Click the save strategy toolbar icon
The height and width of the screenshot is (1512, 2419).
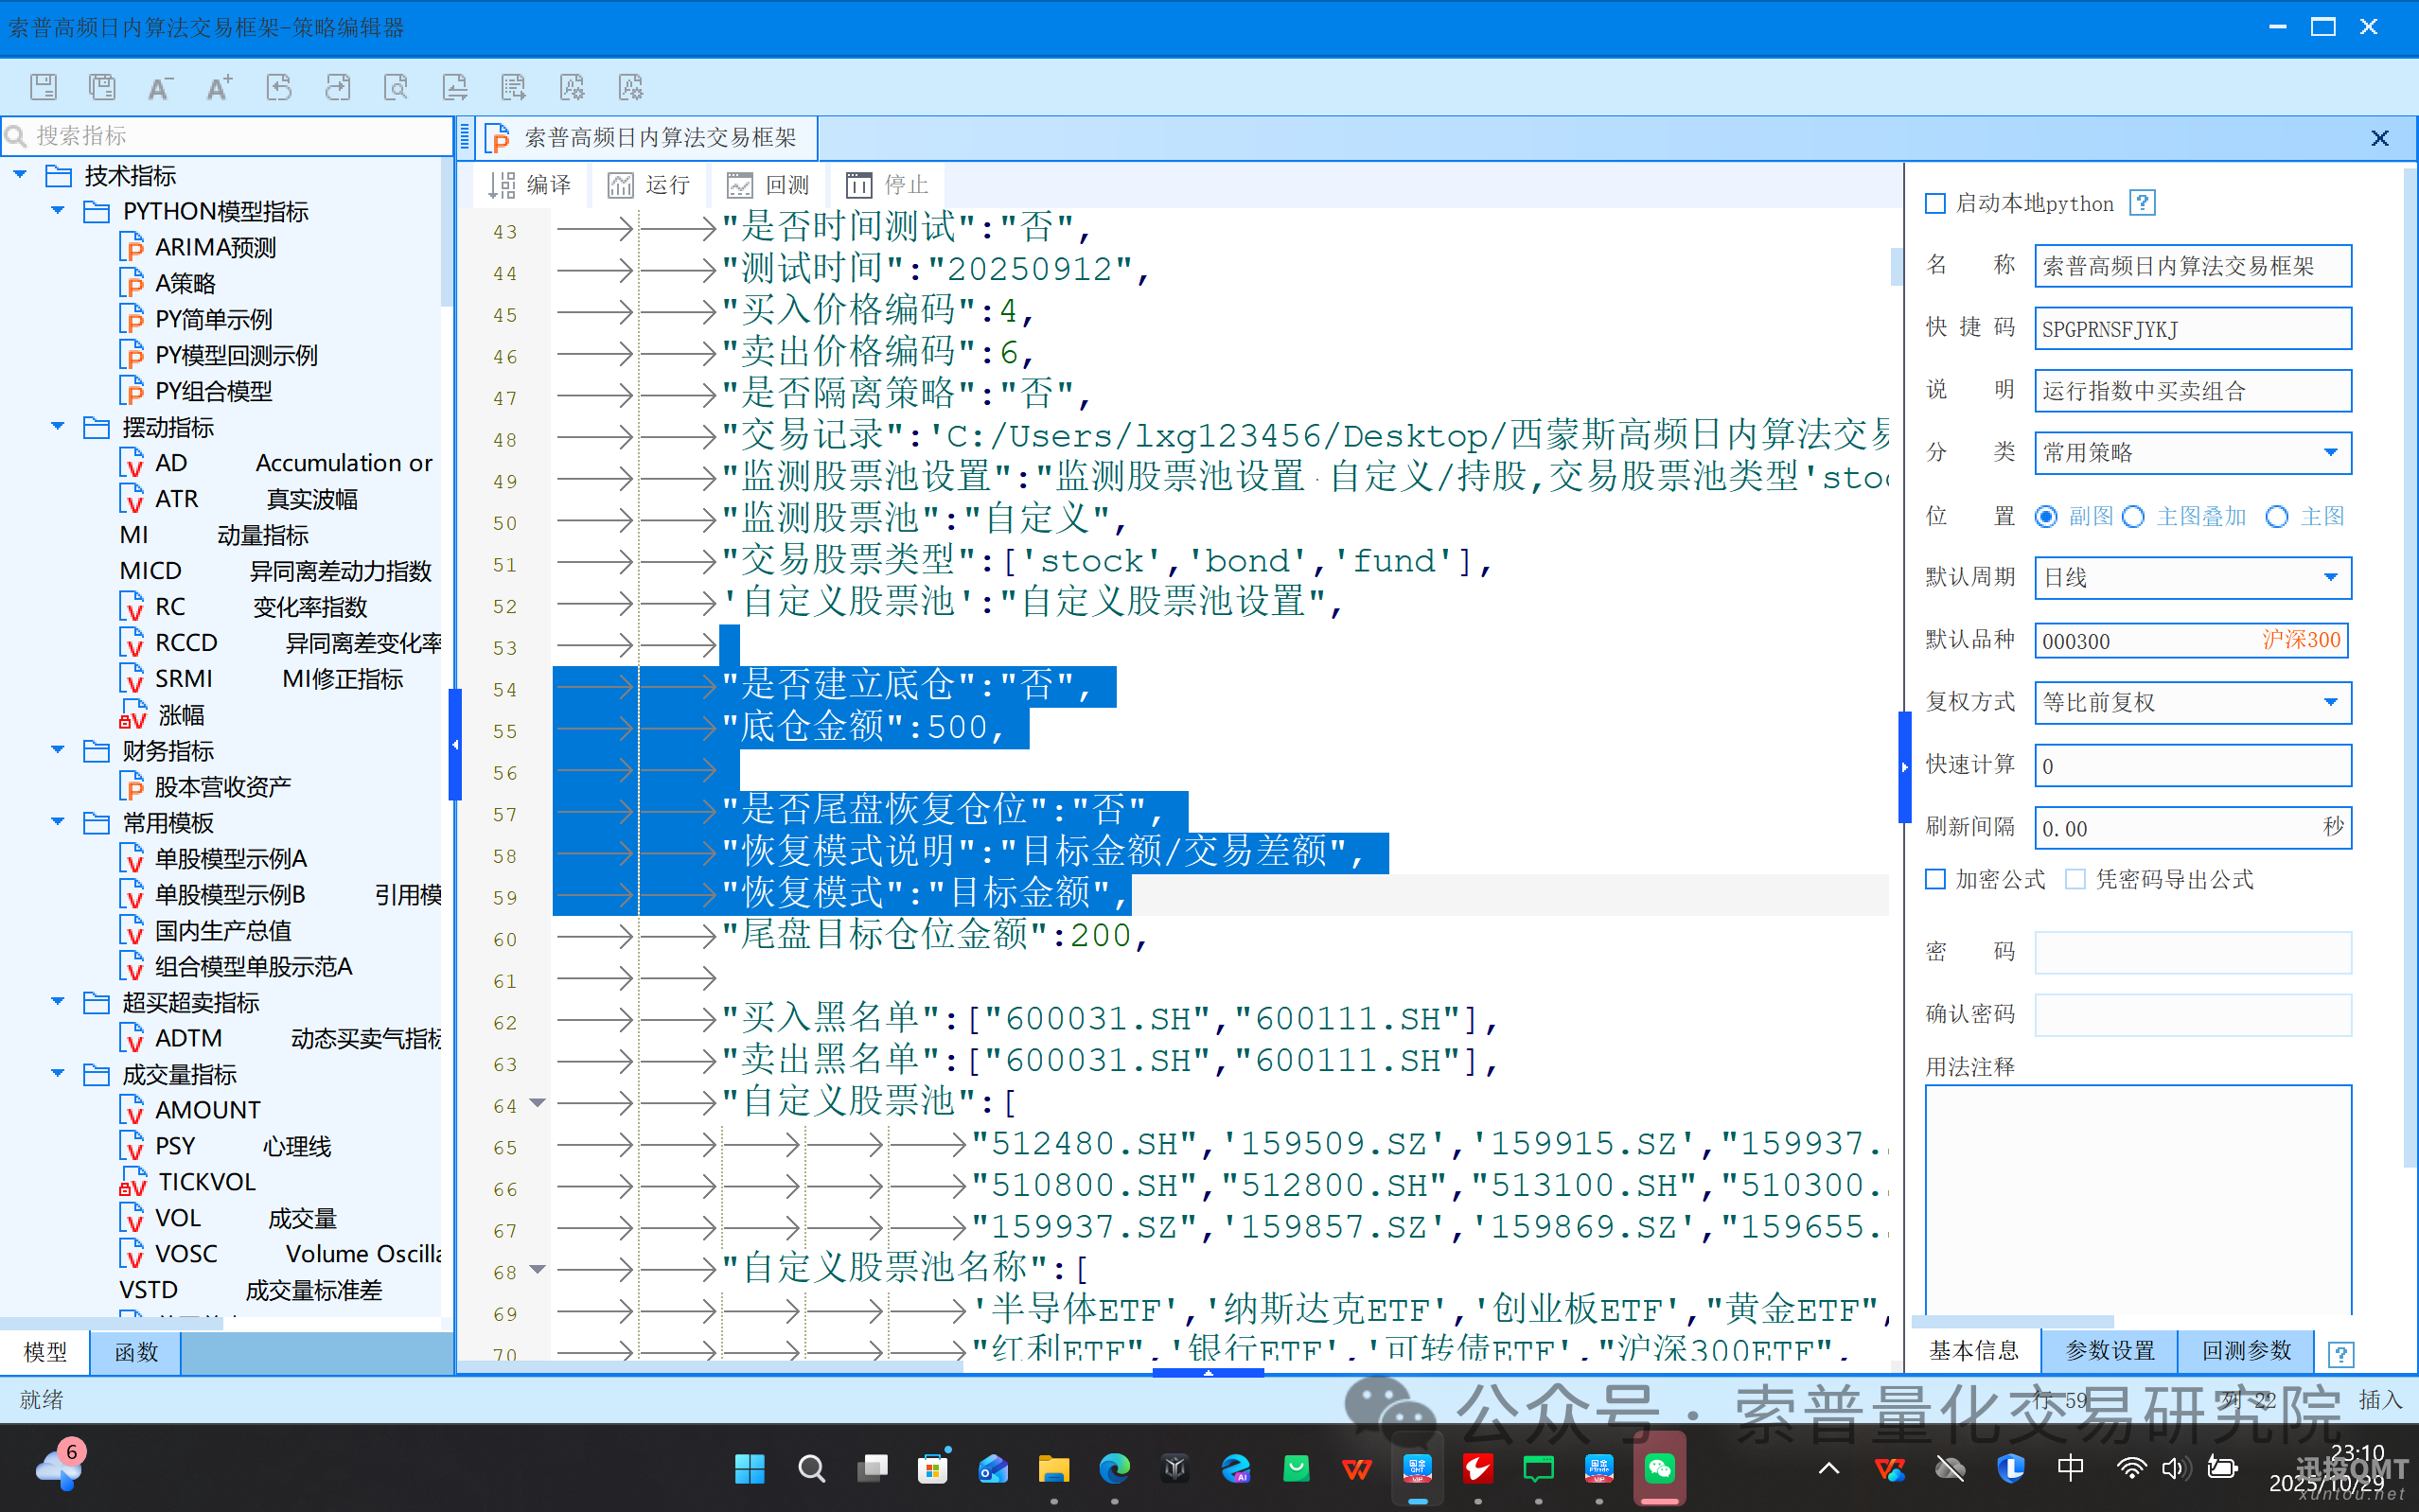pos(43,87)
